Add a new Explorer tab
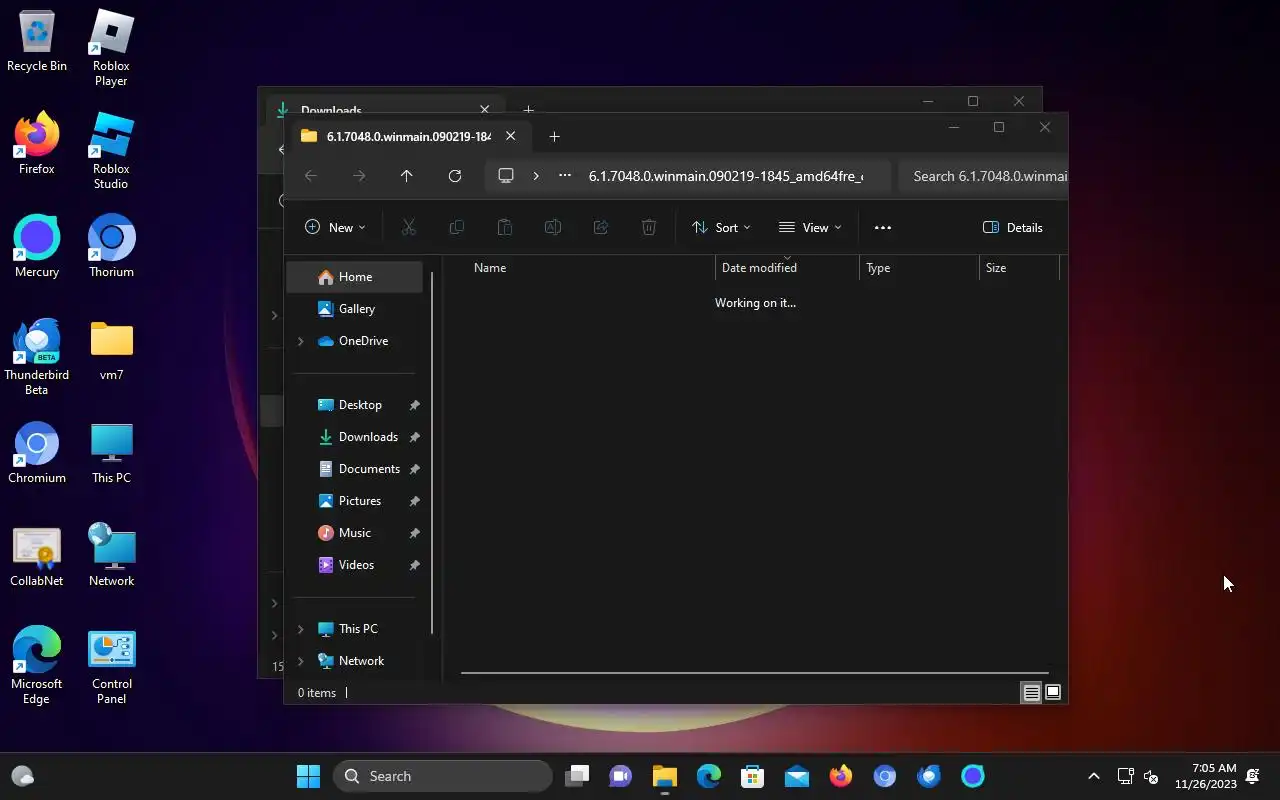The width and height of the screenshot is (1280, 800). coord(554,137)
